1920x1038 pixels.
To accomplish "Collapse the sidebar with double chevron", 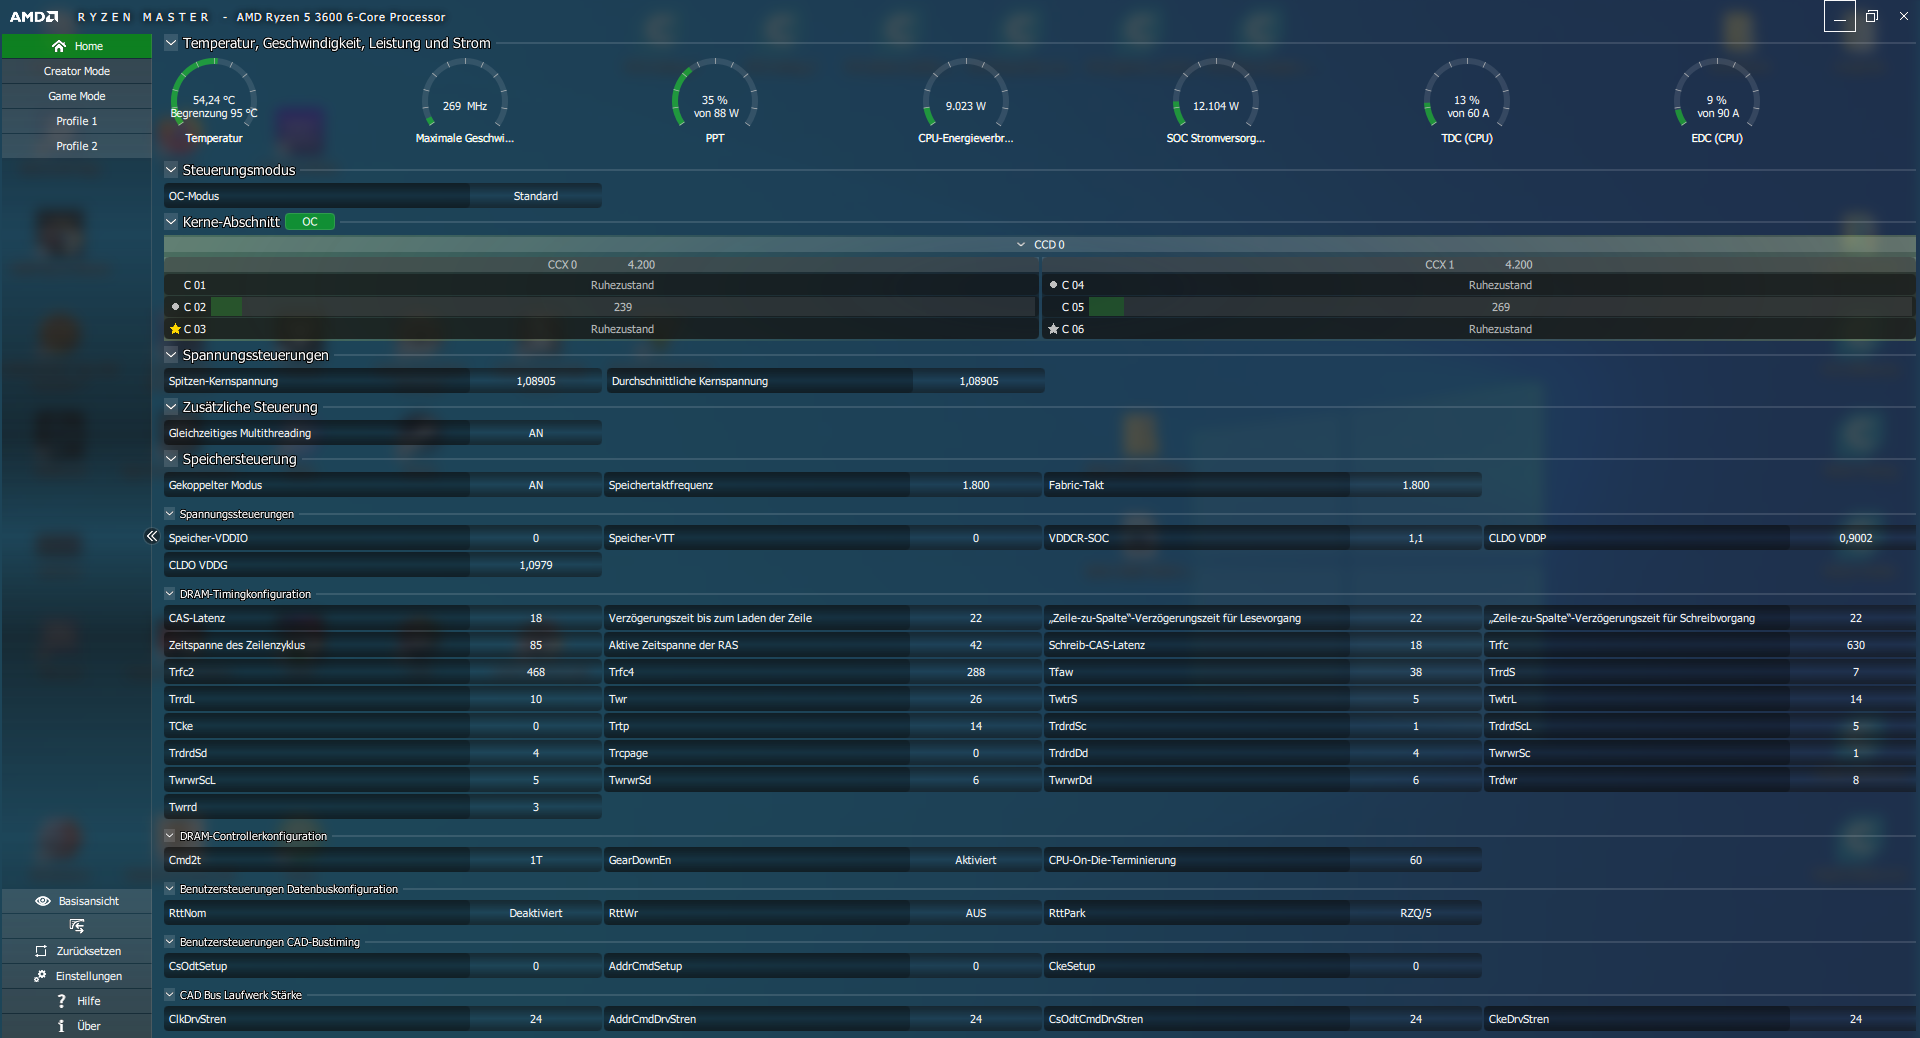I will coord(152,536).
